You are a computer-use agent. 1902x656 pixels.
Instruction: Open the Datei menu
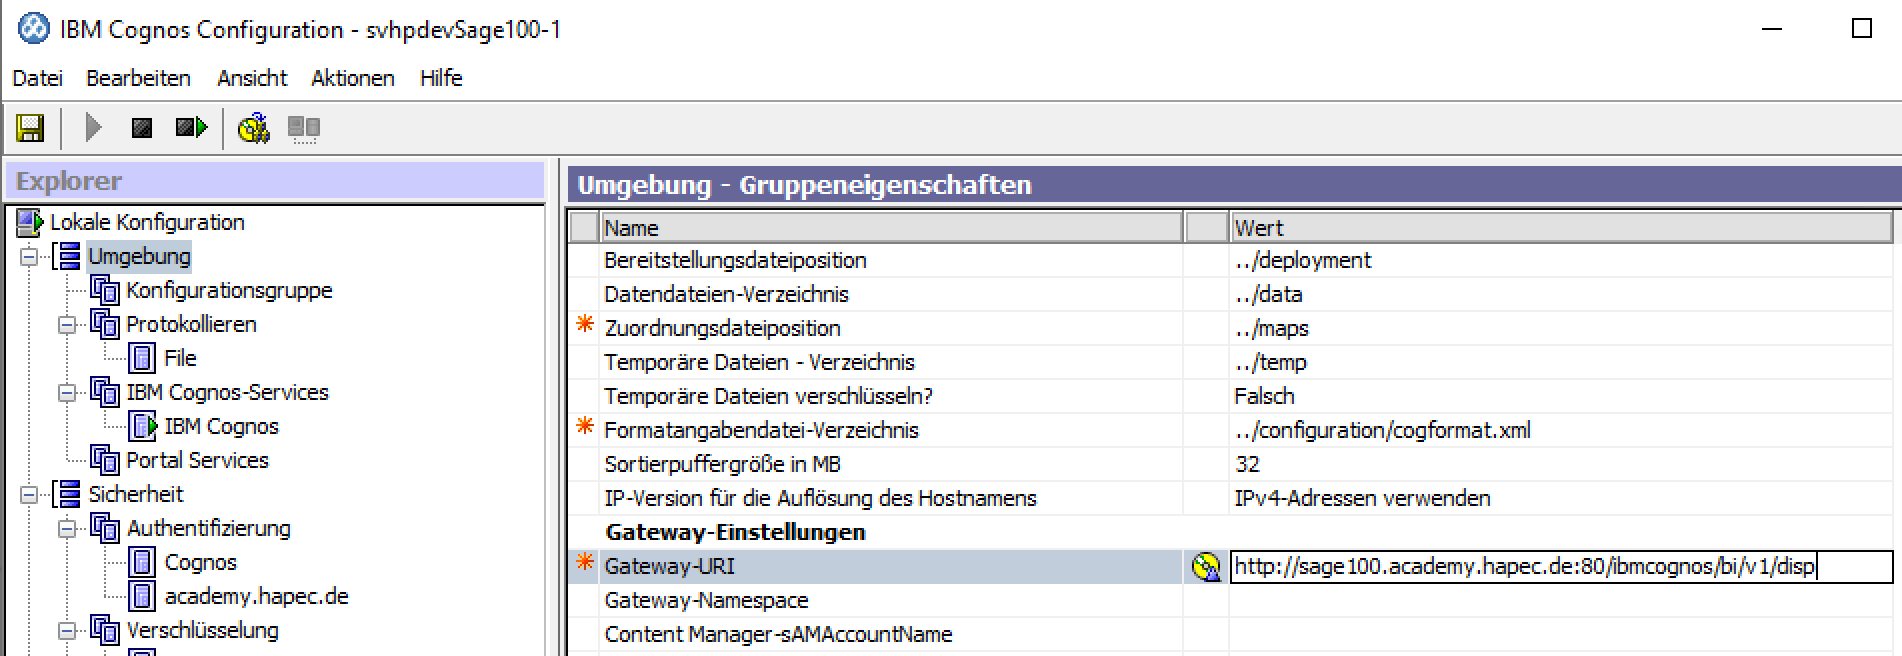tap(37, 78)
